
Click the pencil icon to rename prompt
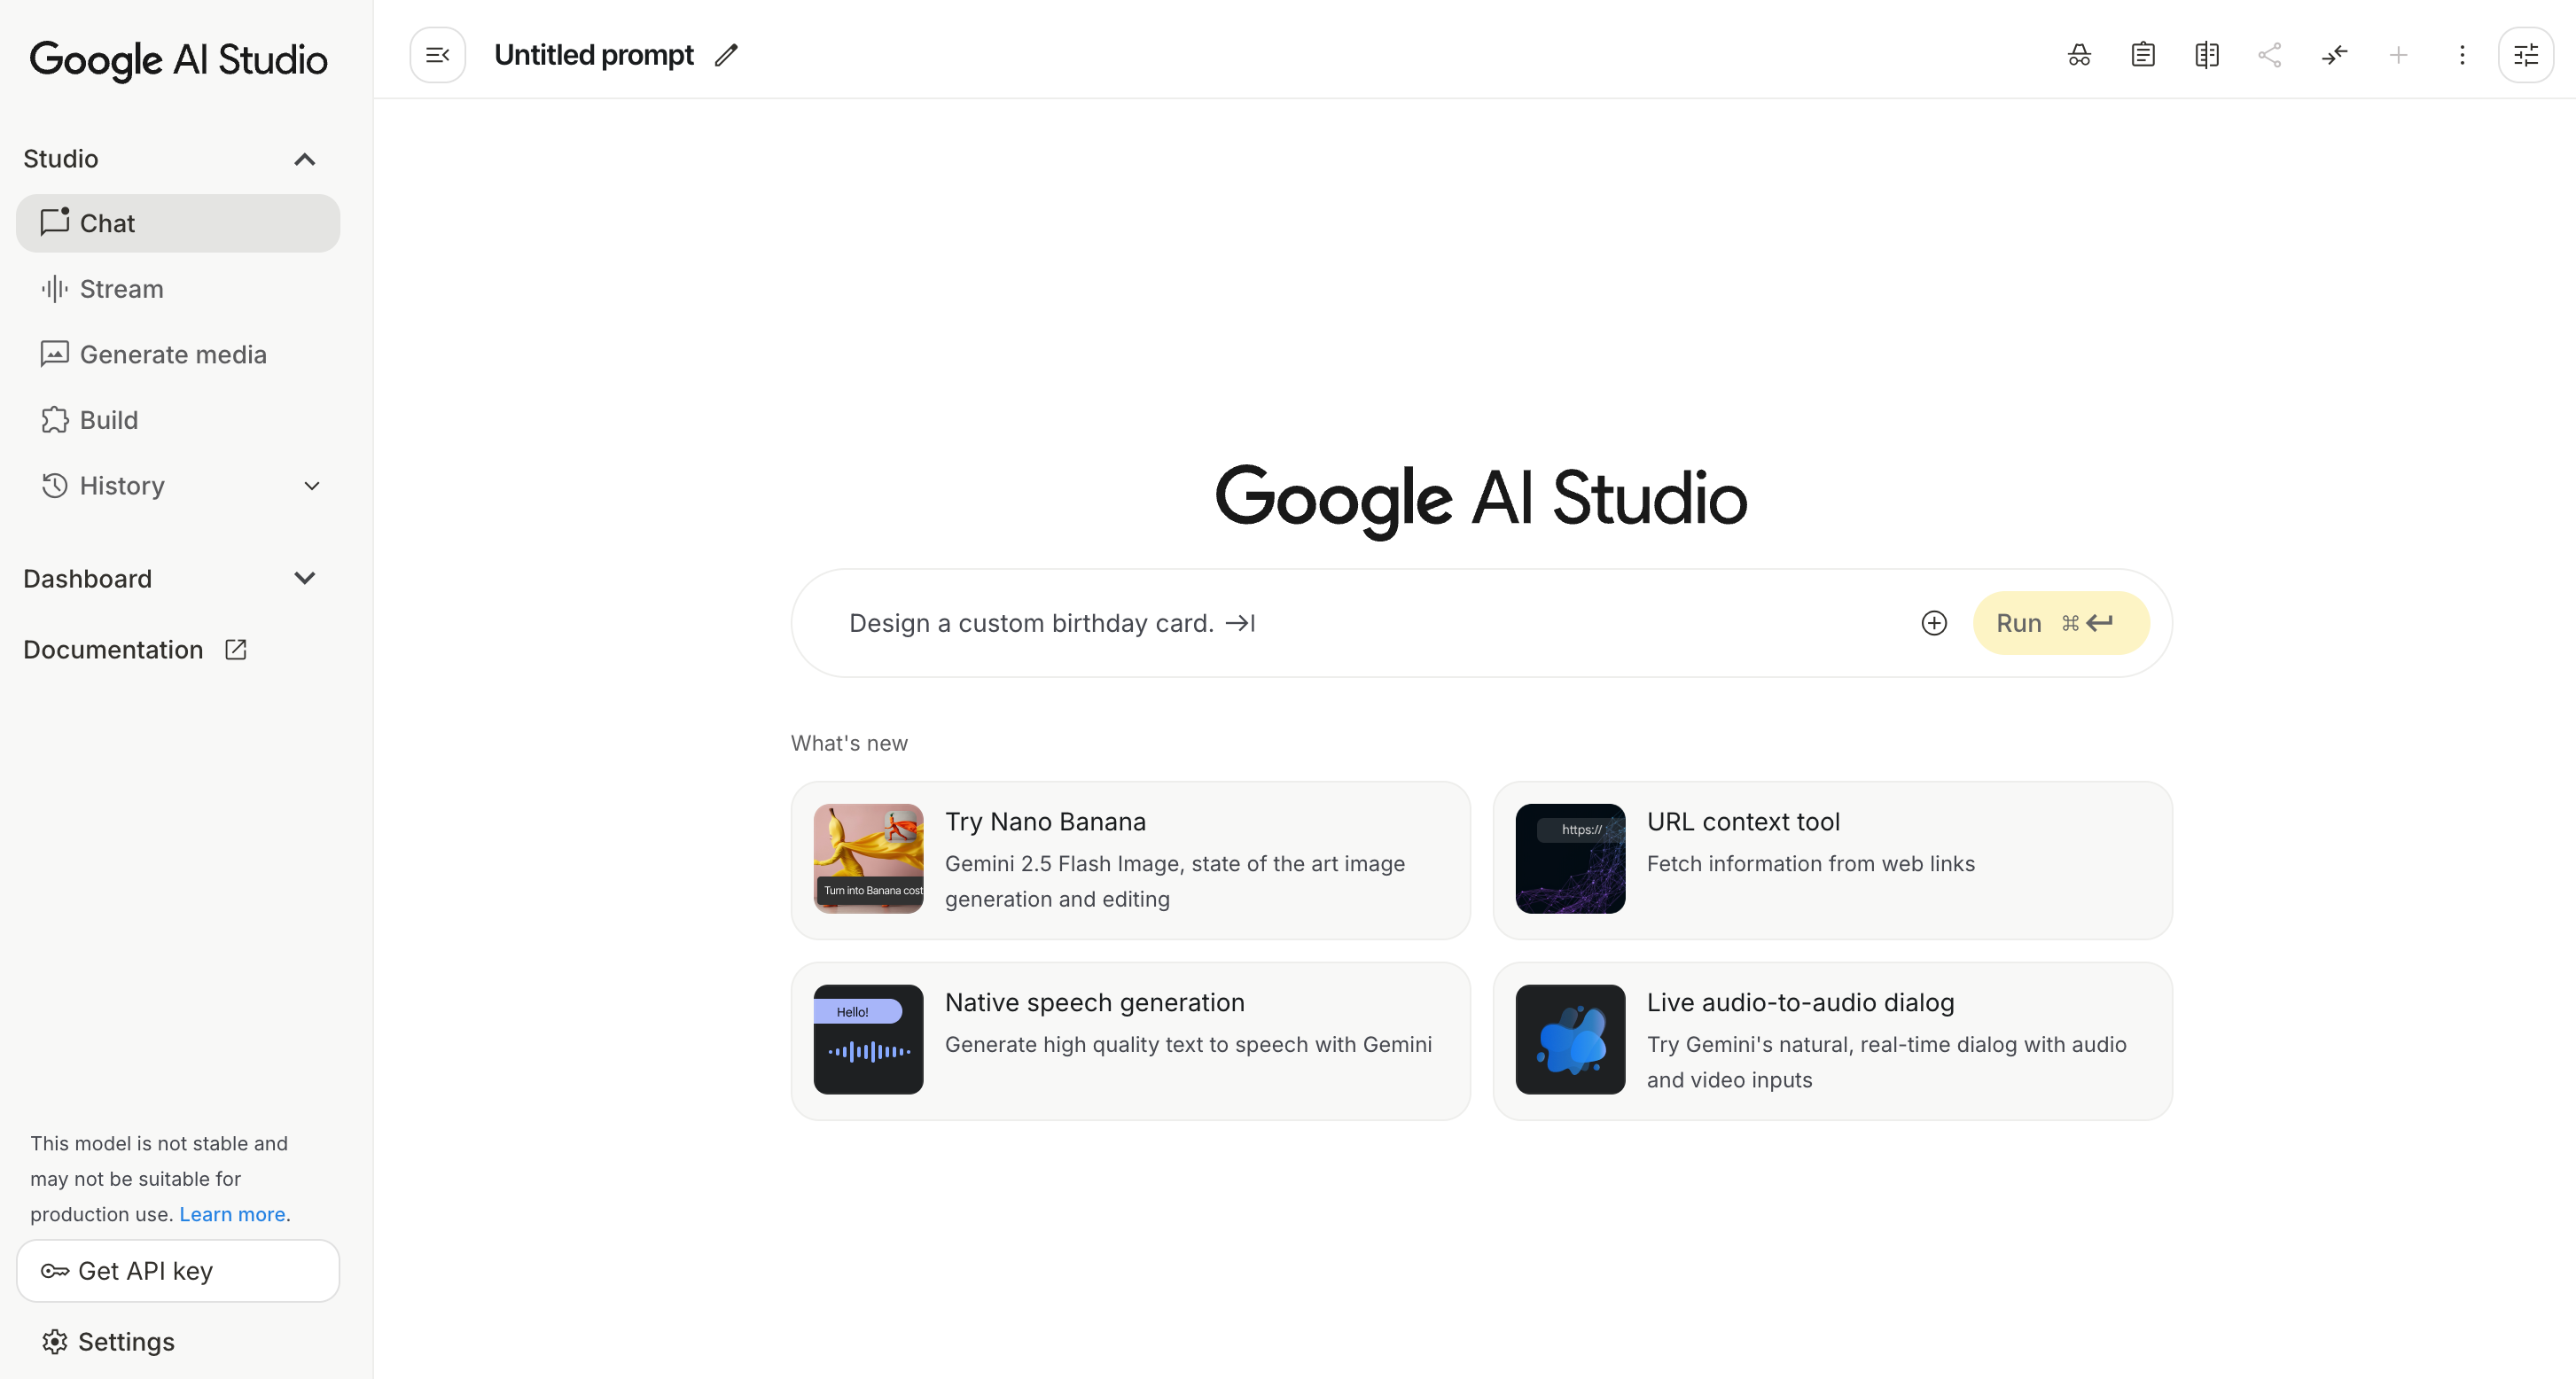click(x=726, y=55)
